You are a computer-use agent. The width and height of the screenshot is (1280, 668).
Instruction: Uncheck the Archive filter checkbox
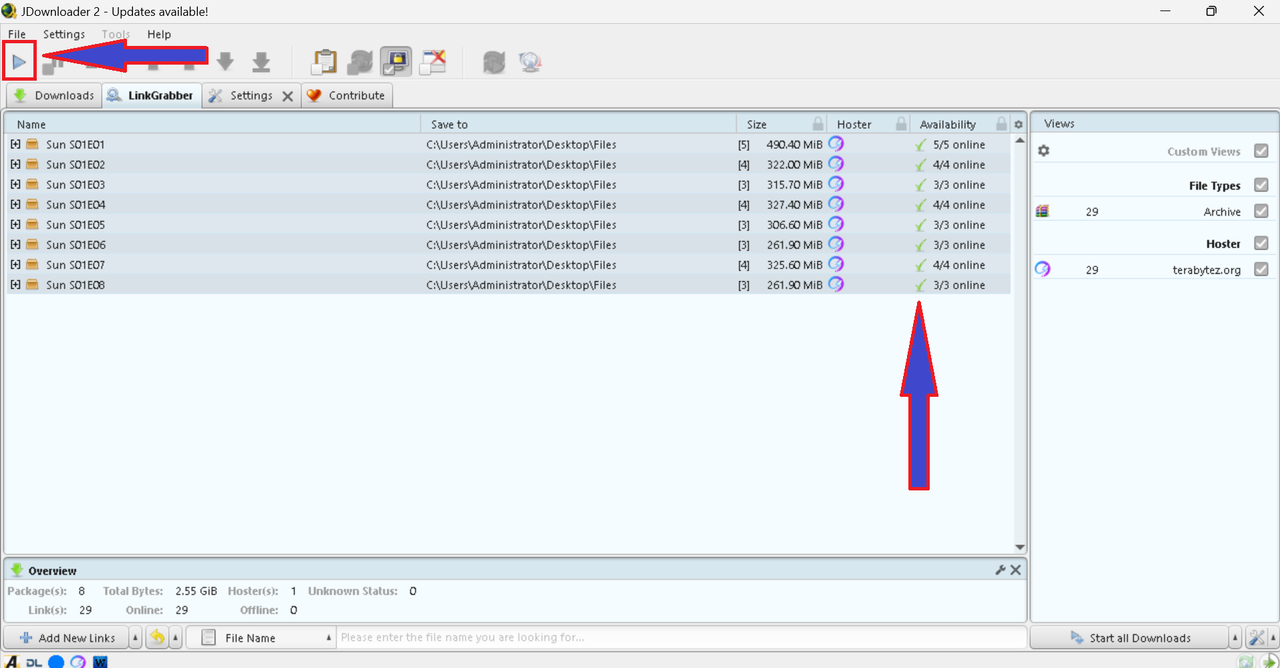pyautogui.click(x=1261, y=211)
